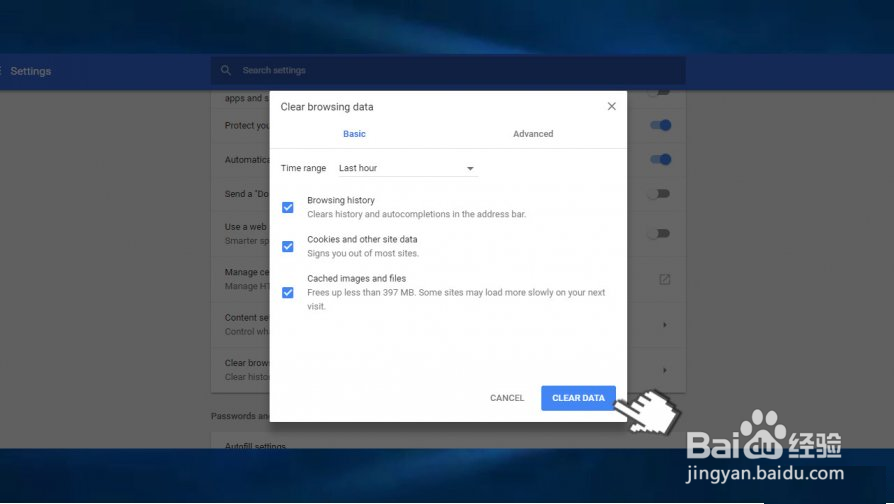Uncheck Cached images and files
894x504 pixels.
click(288, 292)
